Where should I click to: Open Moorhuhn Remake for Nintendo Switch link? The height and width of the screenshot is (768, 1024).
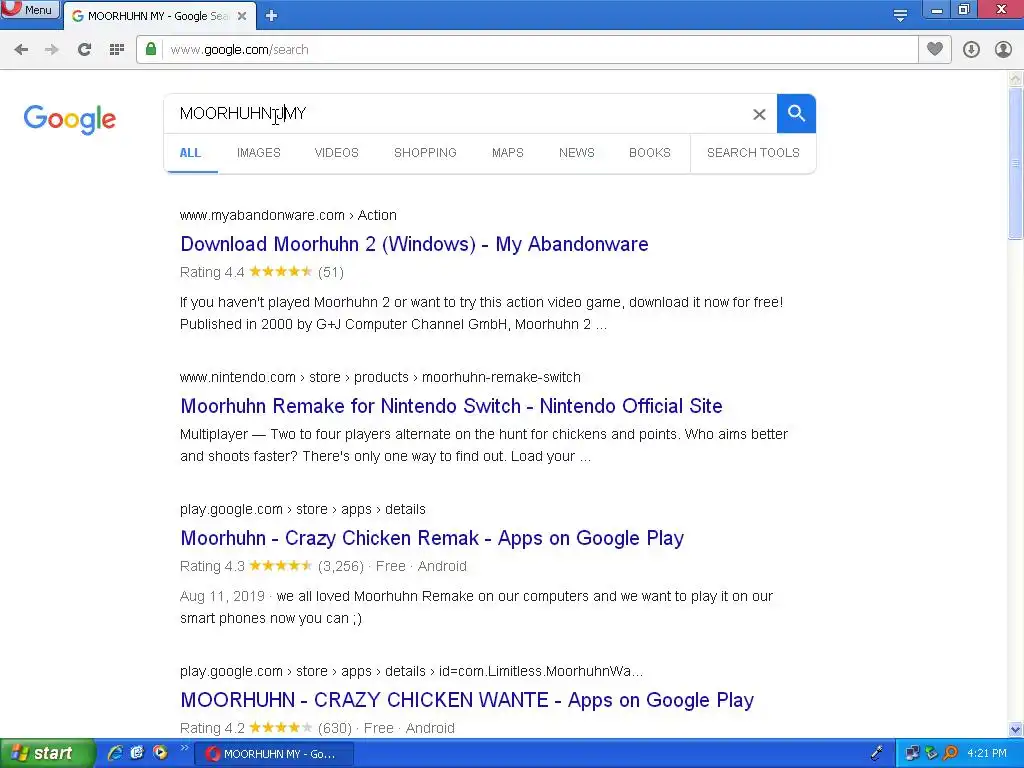451,406
